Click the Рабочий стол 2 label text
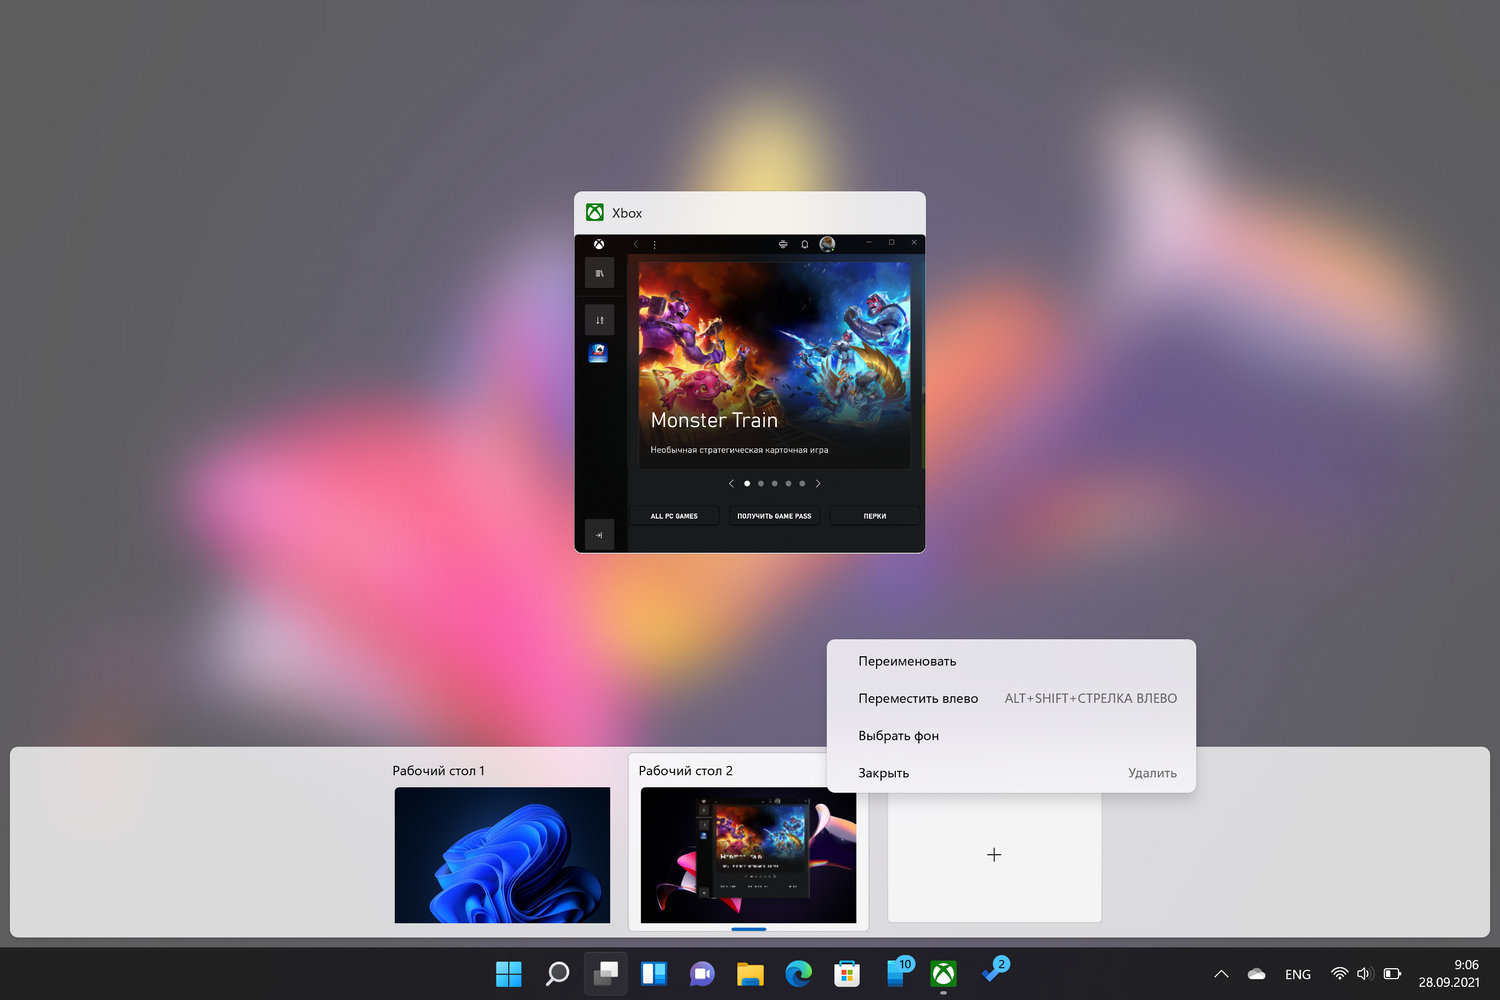 pos(686,771)
